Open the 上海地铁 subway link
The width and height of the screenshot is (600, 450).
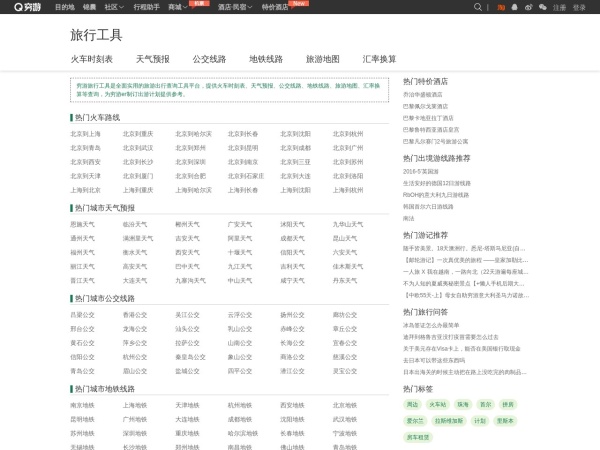[136, 405]
